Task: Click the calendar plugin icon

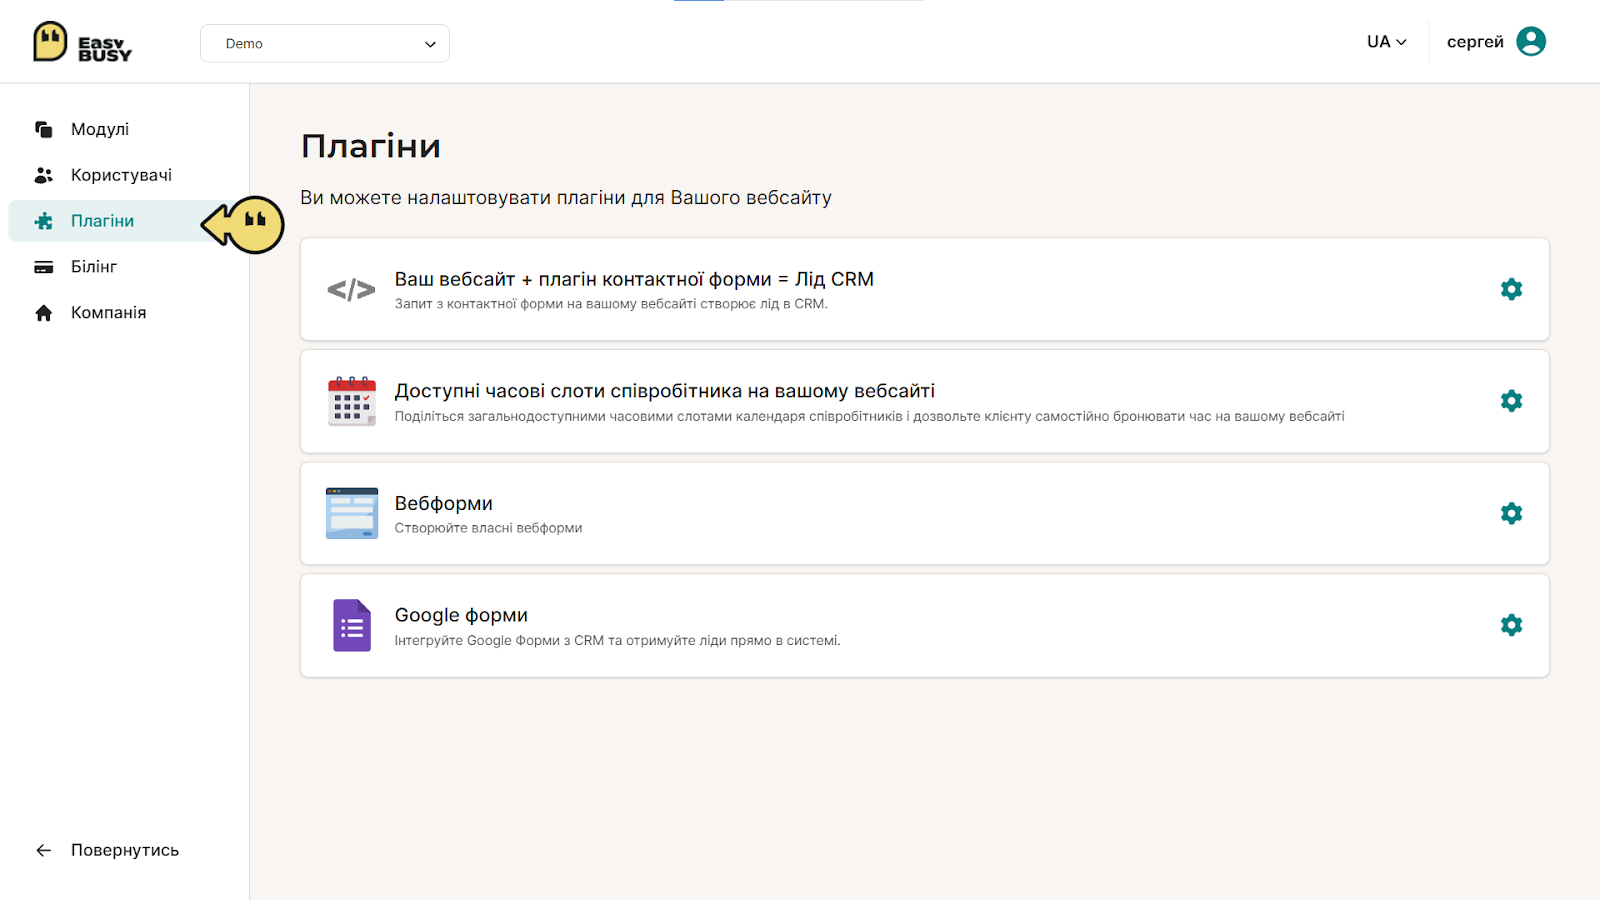Action: point(352,401)
